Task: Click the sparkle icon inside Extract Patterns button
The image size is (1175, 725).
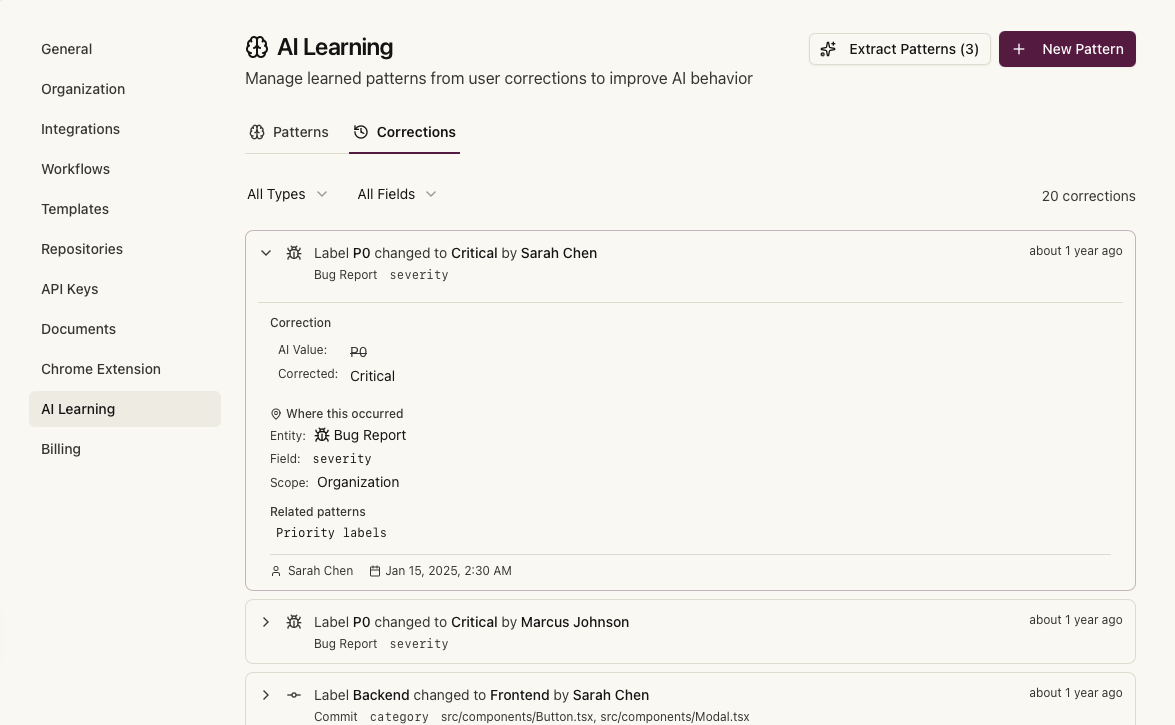Action: tap(828, 48)
